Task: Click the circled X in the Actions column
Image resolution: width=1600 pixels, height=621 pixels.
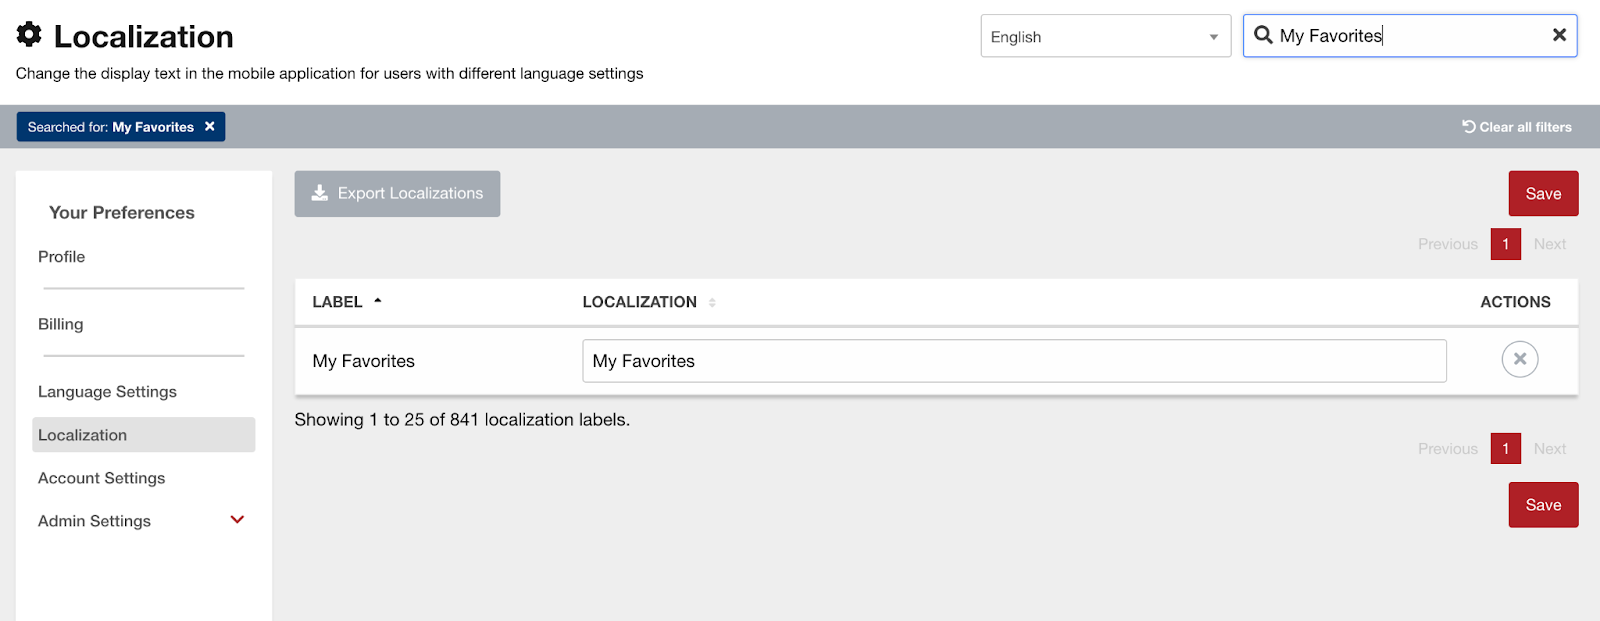Action: pyautogui.click(x=1519, y=360)
